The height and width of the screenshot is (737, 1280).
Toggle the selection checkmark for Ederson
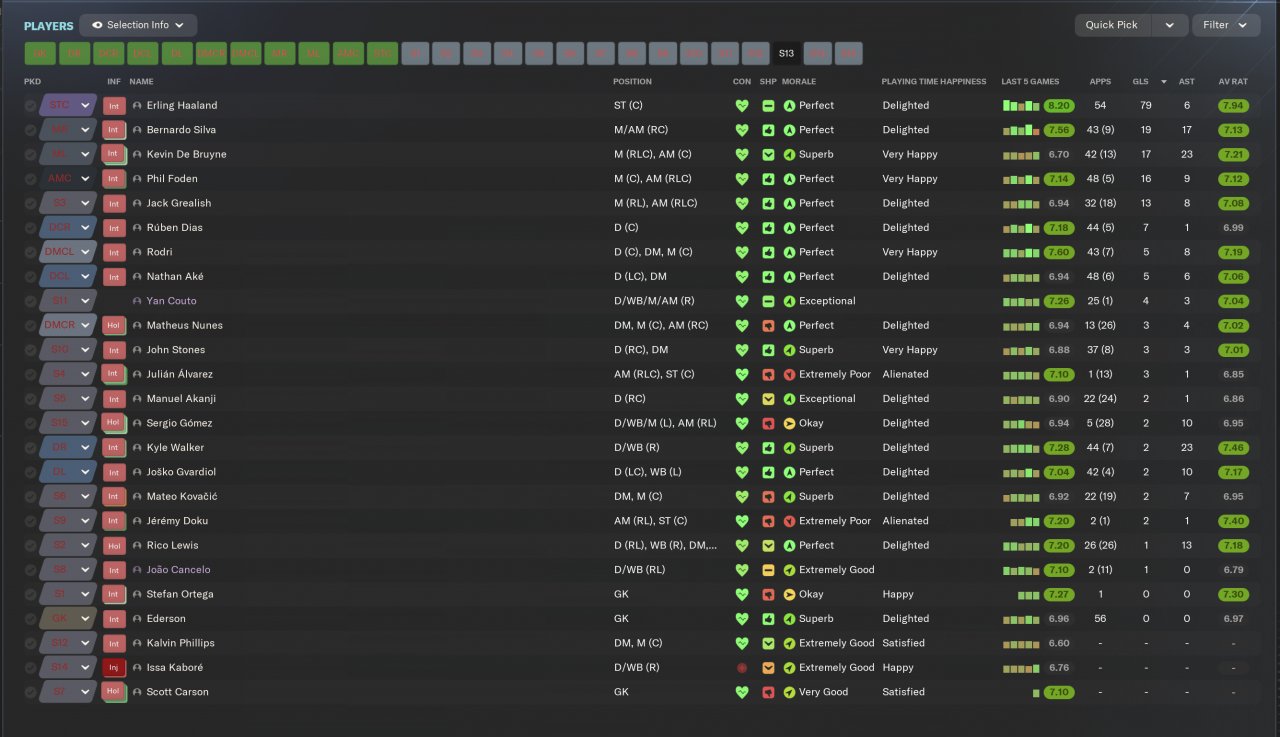(x=31, y=619)
